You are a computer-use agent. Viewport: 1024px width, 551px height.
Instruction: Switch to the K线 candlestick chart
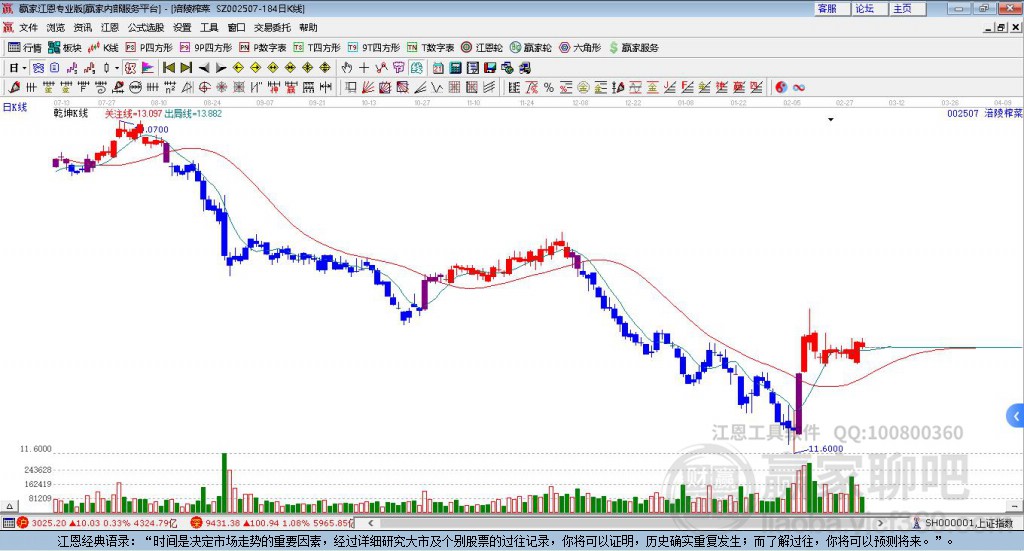tap(103, 48)
